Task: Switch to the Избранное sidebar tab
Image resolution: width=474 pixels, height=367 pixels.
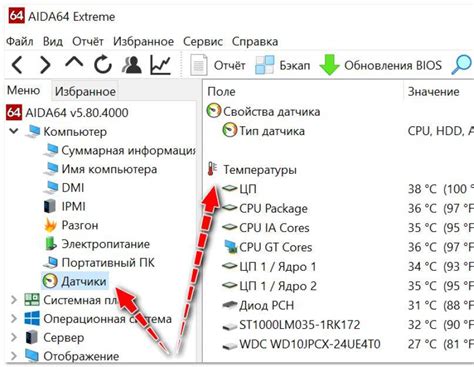Action: (x=85, y=91)
